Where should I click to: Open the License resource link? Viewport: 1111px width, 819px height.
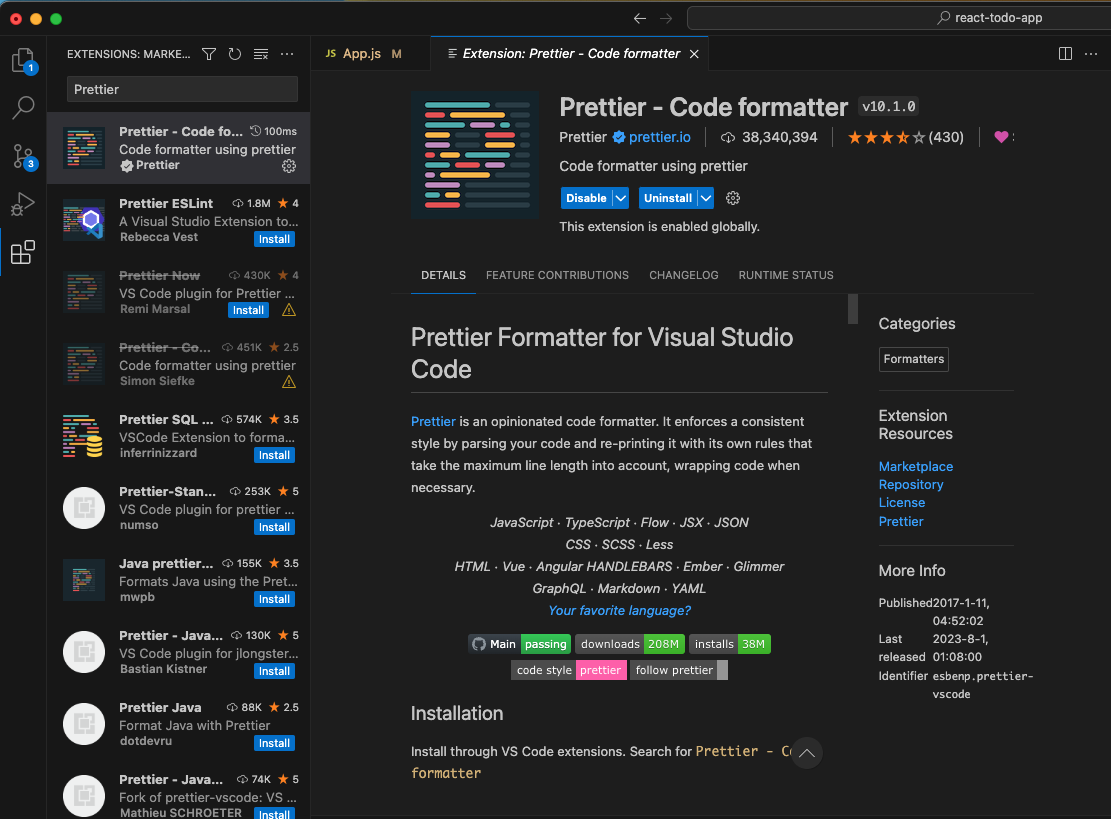point(901,502)
